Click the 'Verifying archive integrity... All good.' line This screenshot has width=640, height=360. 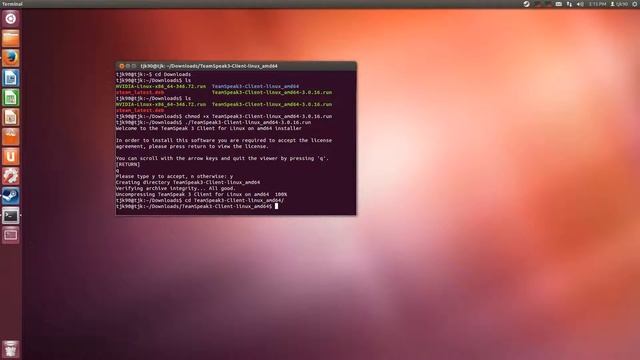(x=176, y=189)
